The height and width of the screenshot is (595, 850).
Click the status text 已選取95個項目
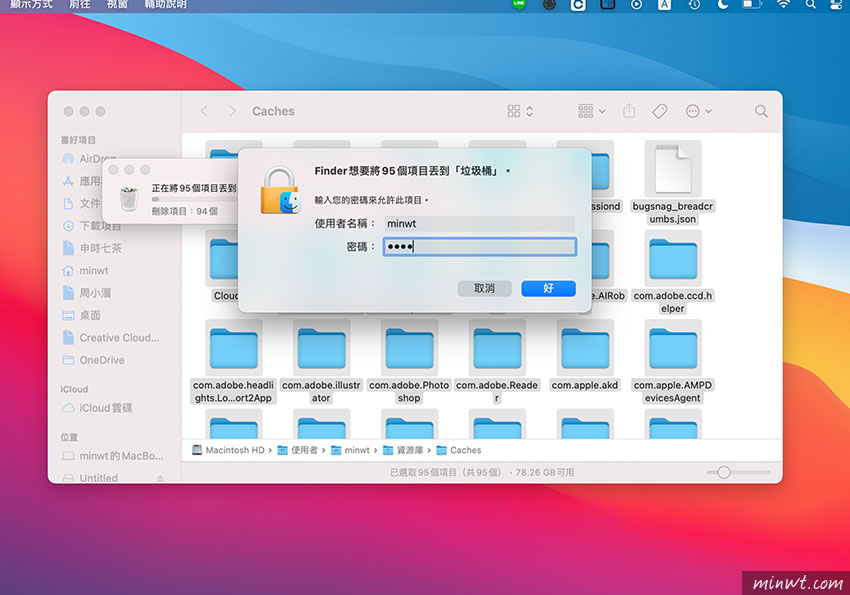[423, 473]
